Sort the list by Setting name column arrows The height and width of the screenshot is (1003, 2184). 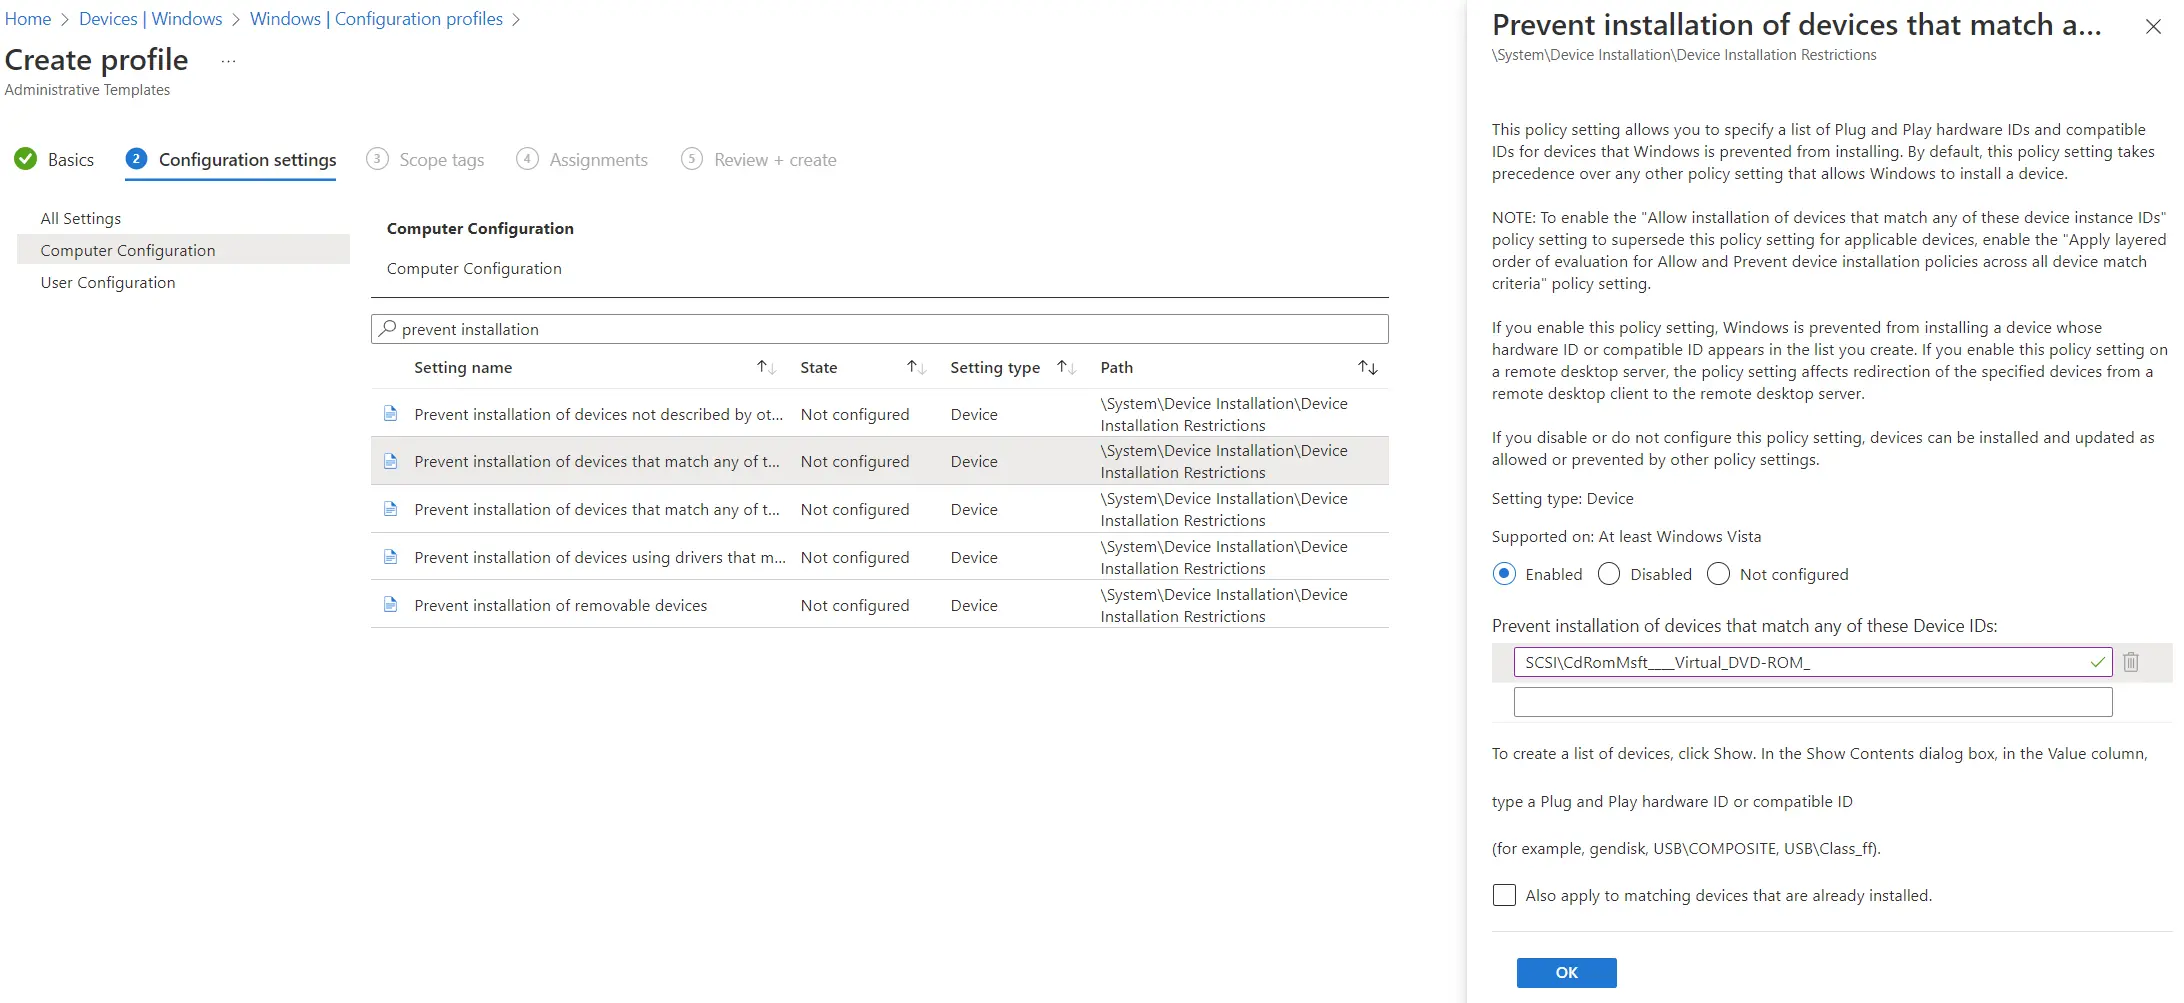tap(766, 368)
